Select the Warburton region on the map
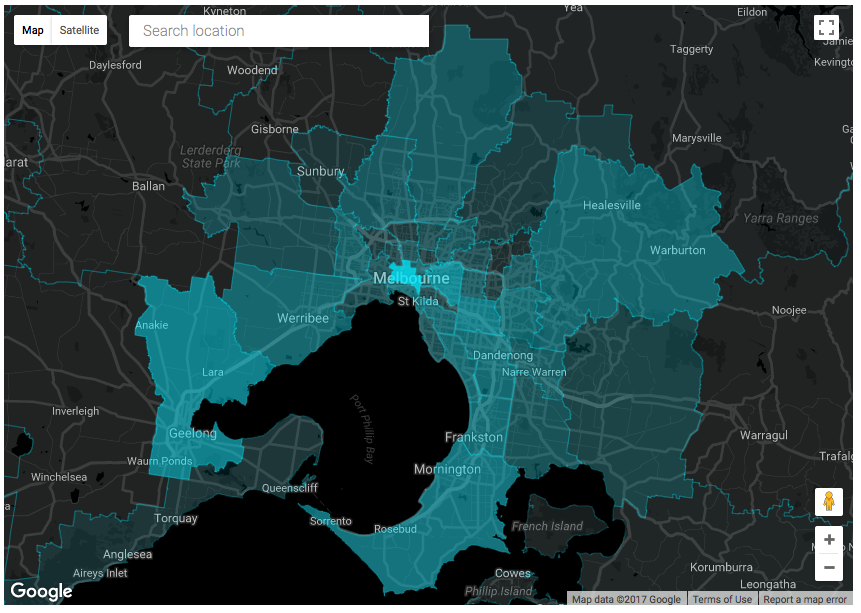The width and height of the screenshot is (861, 613). click(677, 250)
